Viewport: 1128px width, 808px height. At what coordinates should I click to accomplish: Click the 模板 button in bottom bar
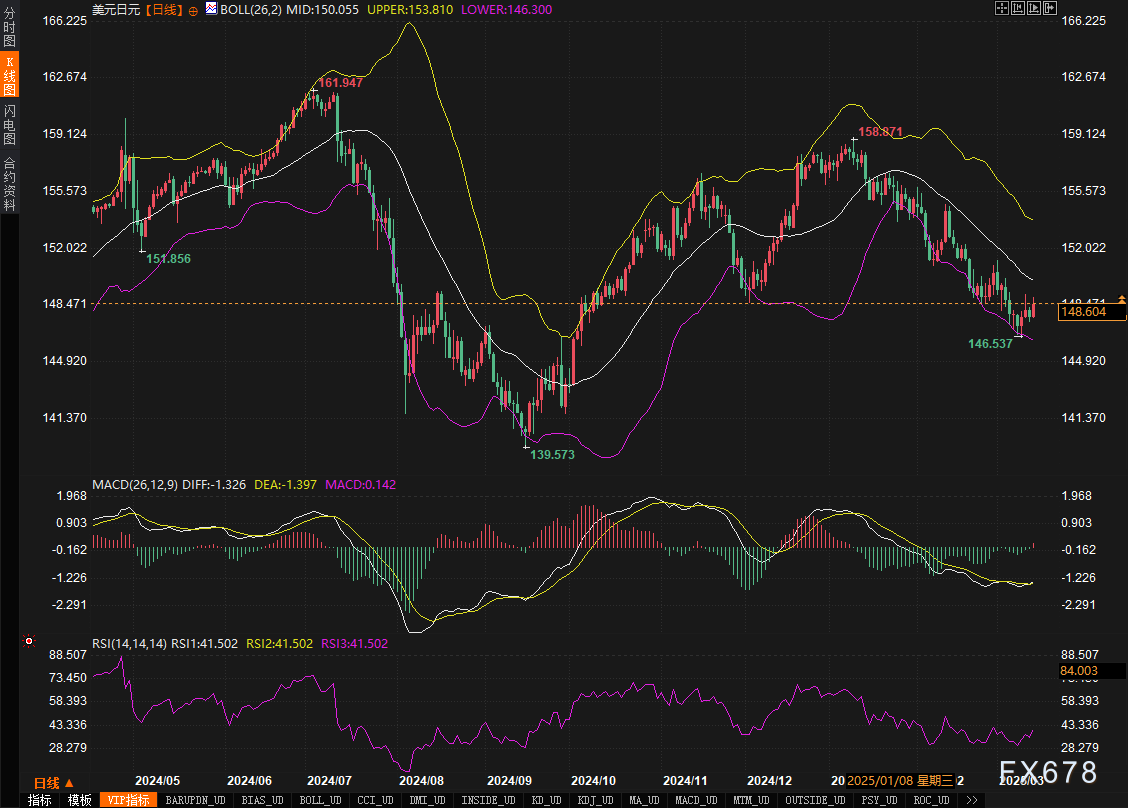[x=80, y=800]
